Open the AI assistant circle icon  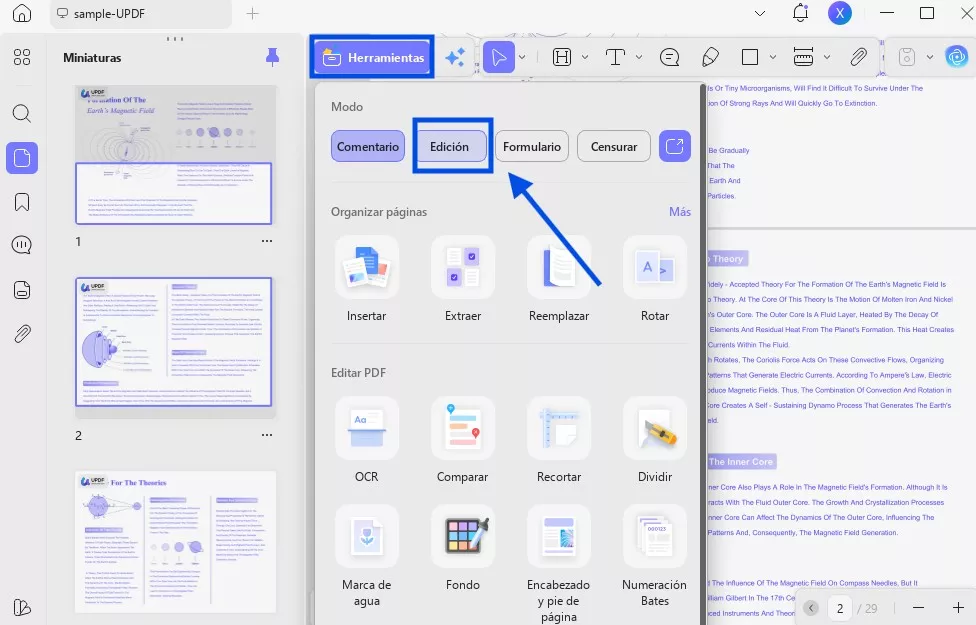coord(957,57)
